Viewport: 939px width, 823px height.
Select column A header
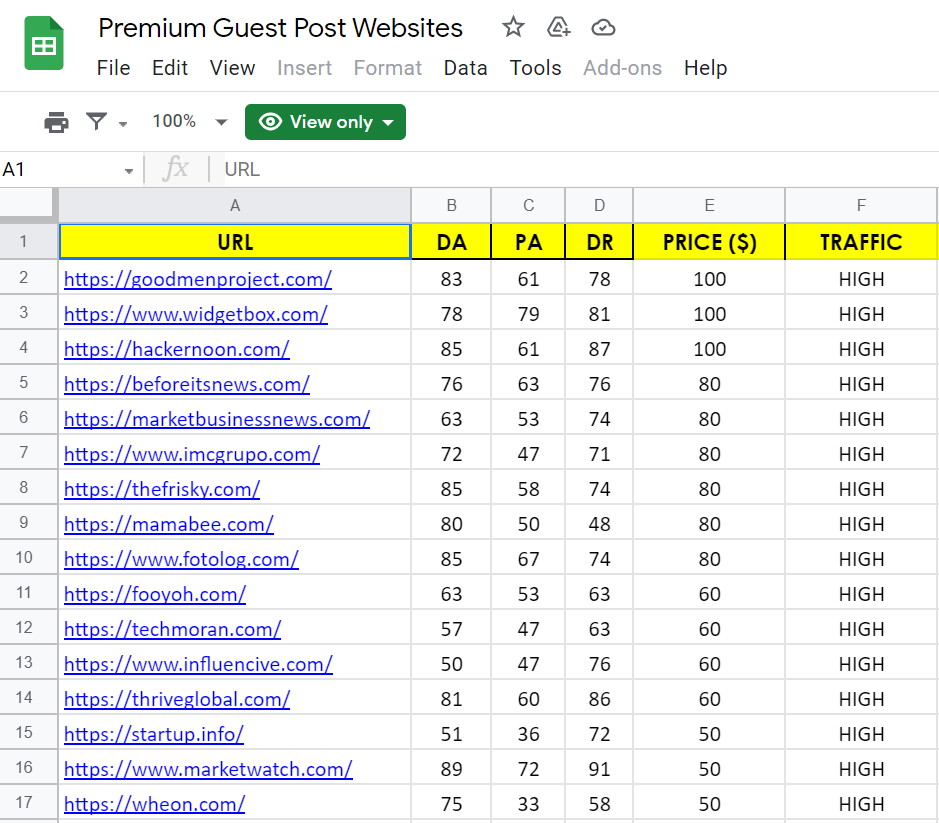(235, 205)
